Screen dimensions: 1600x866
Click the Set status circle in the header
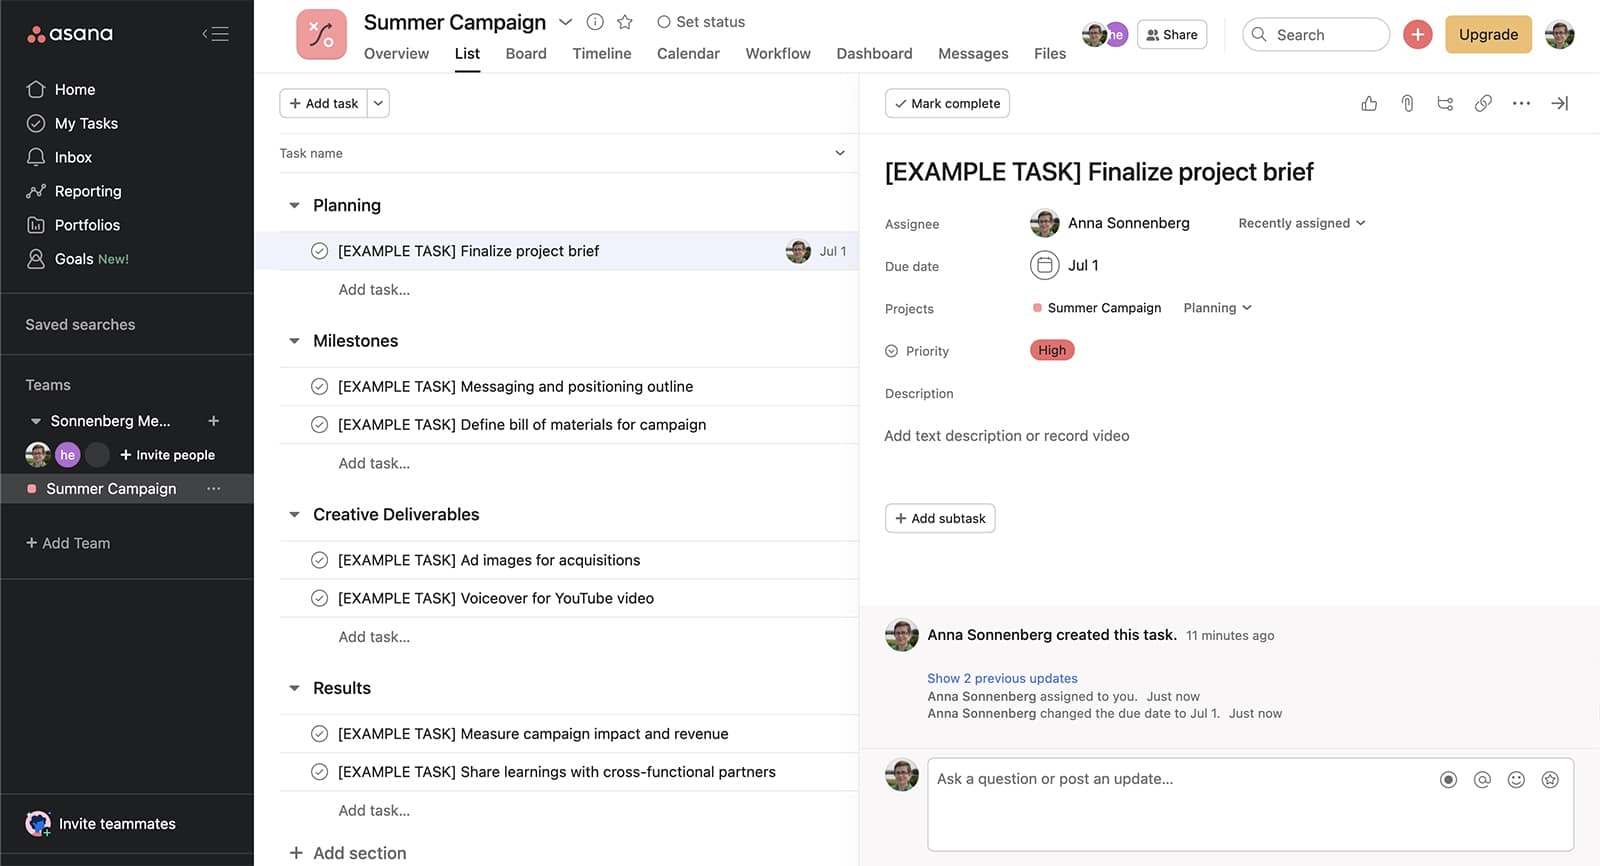pyautogui.click(x=663, y=22)
